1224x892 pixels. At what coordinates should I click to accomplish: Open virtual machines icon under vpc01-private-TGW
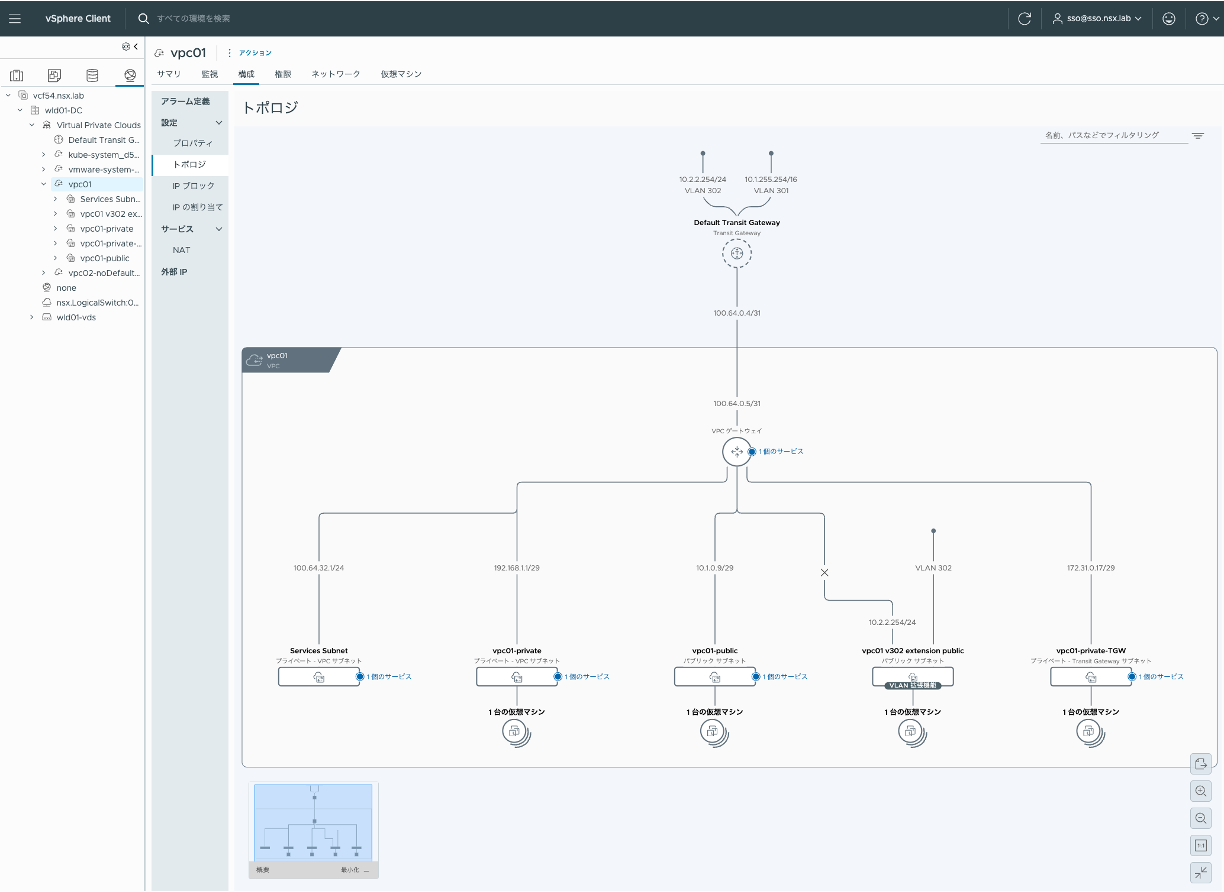click(1091, 732)
